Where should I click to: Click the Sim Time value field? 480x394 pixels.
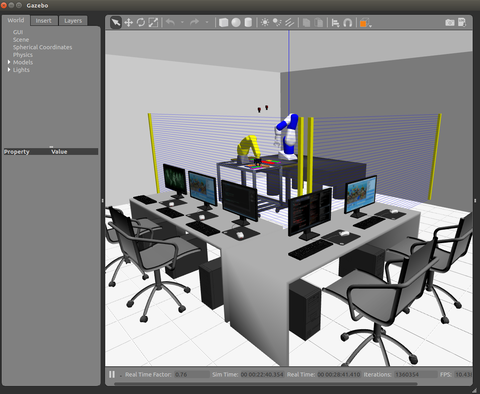coord(262,374)
